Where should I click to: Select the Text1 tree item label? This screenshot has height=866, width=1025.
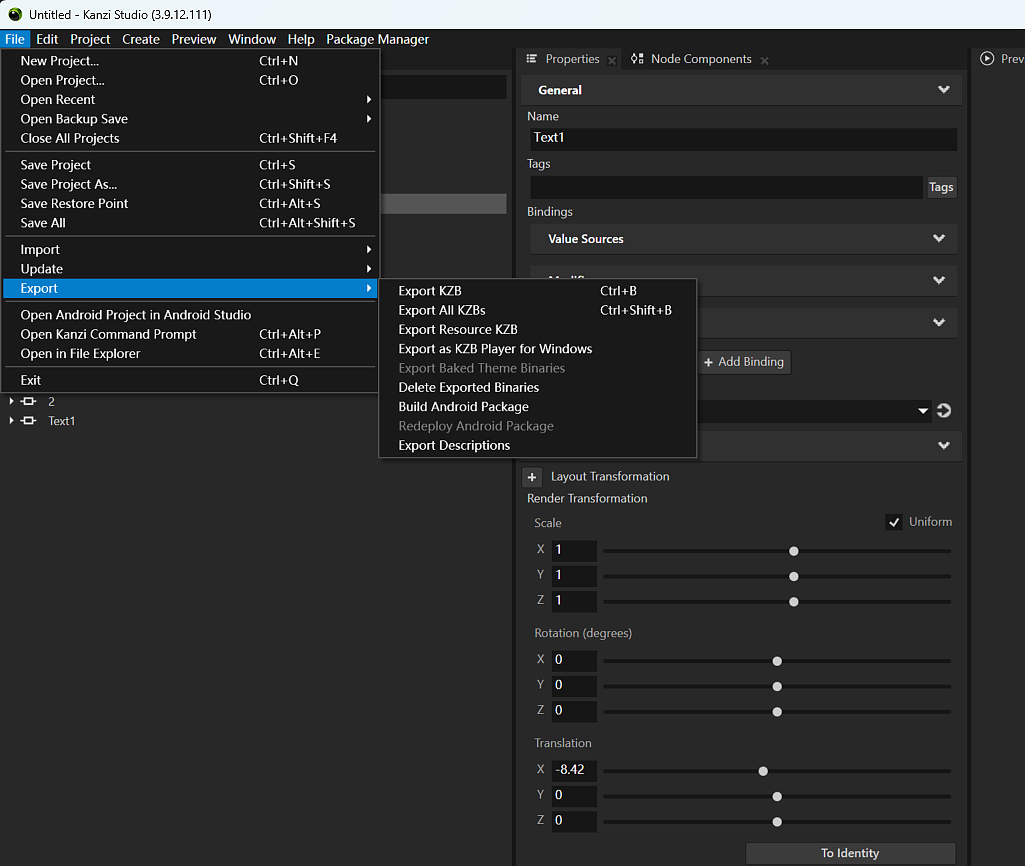click(x=61, y=421)
